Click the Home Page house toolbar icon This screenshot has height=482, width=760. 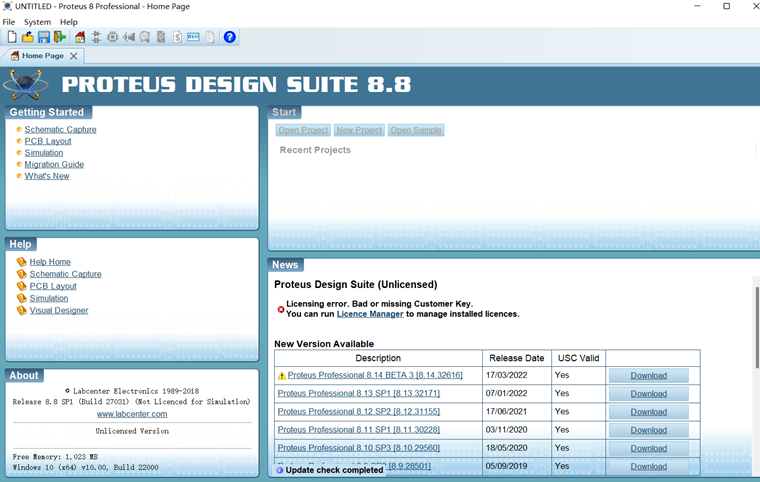(80, 37)
